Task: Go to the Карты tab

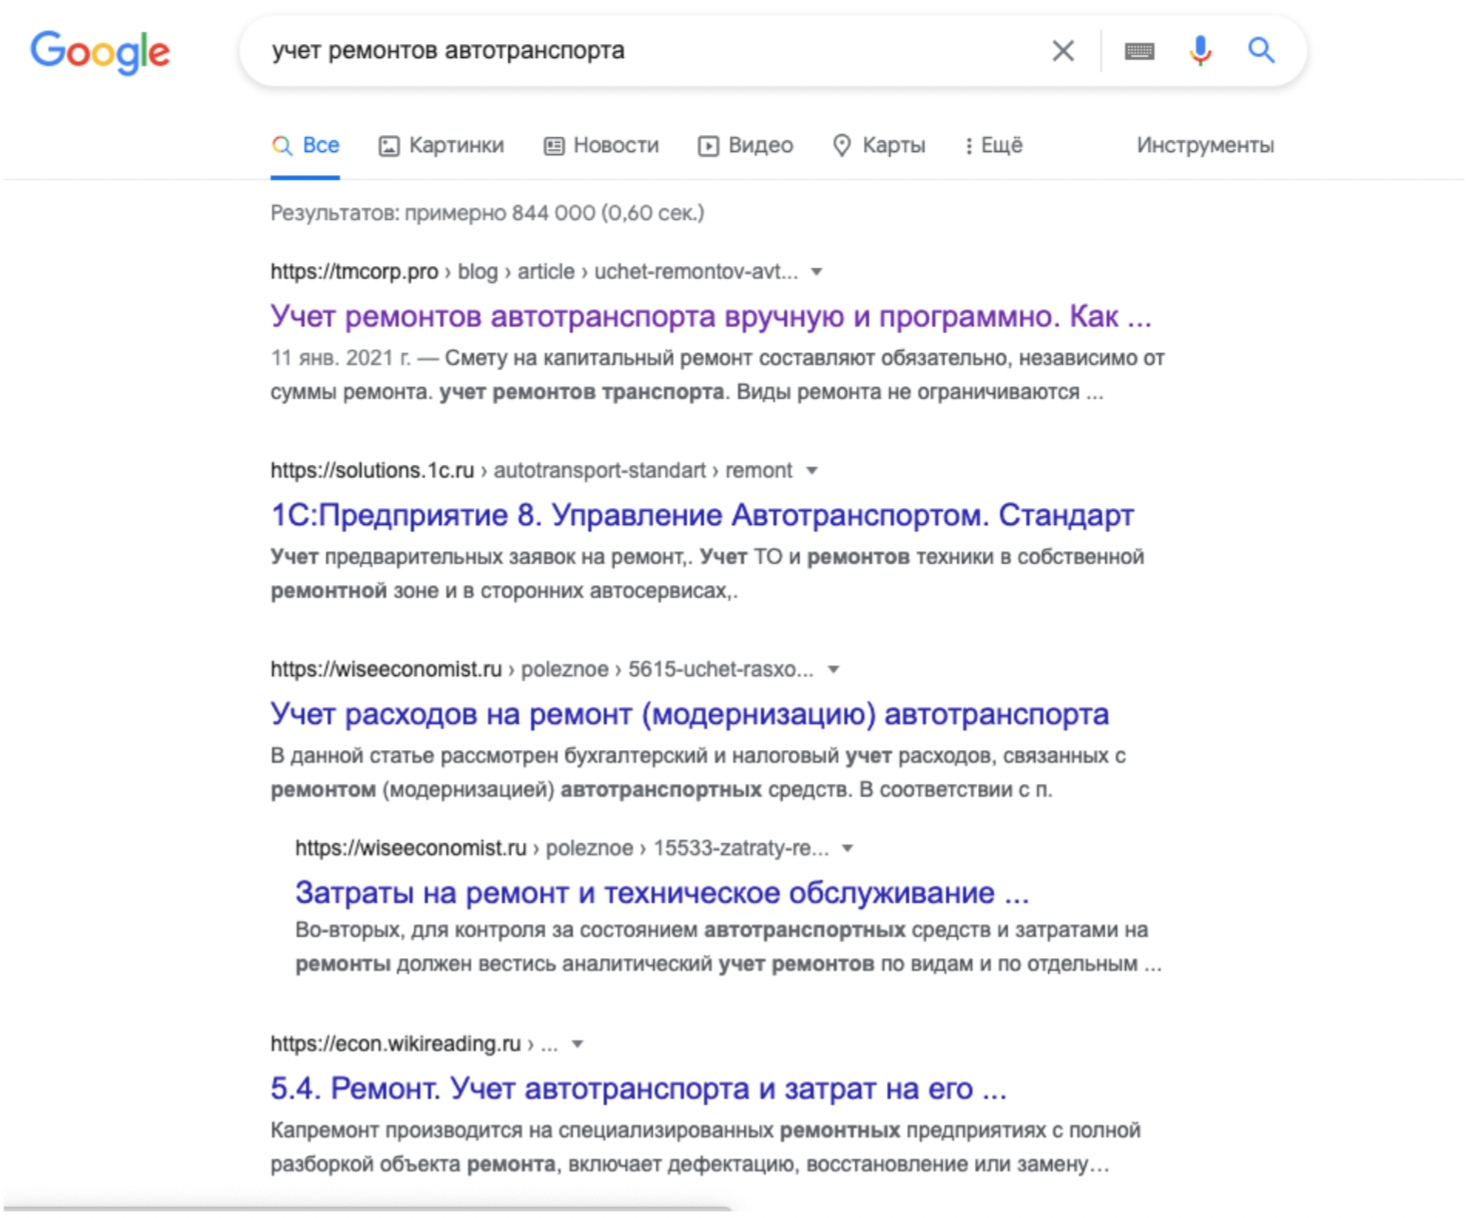Action: (x=879, y=146)
